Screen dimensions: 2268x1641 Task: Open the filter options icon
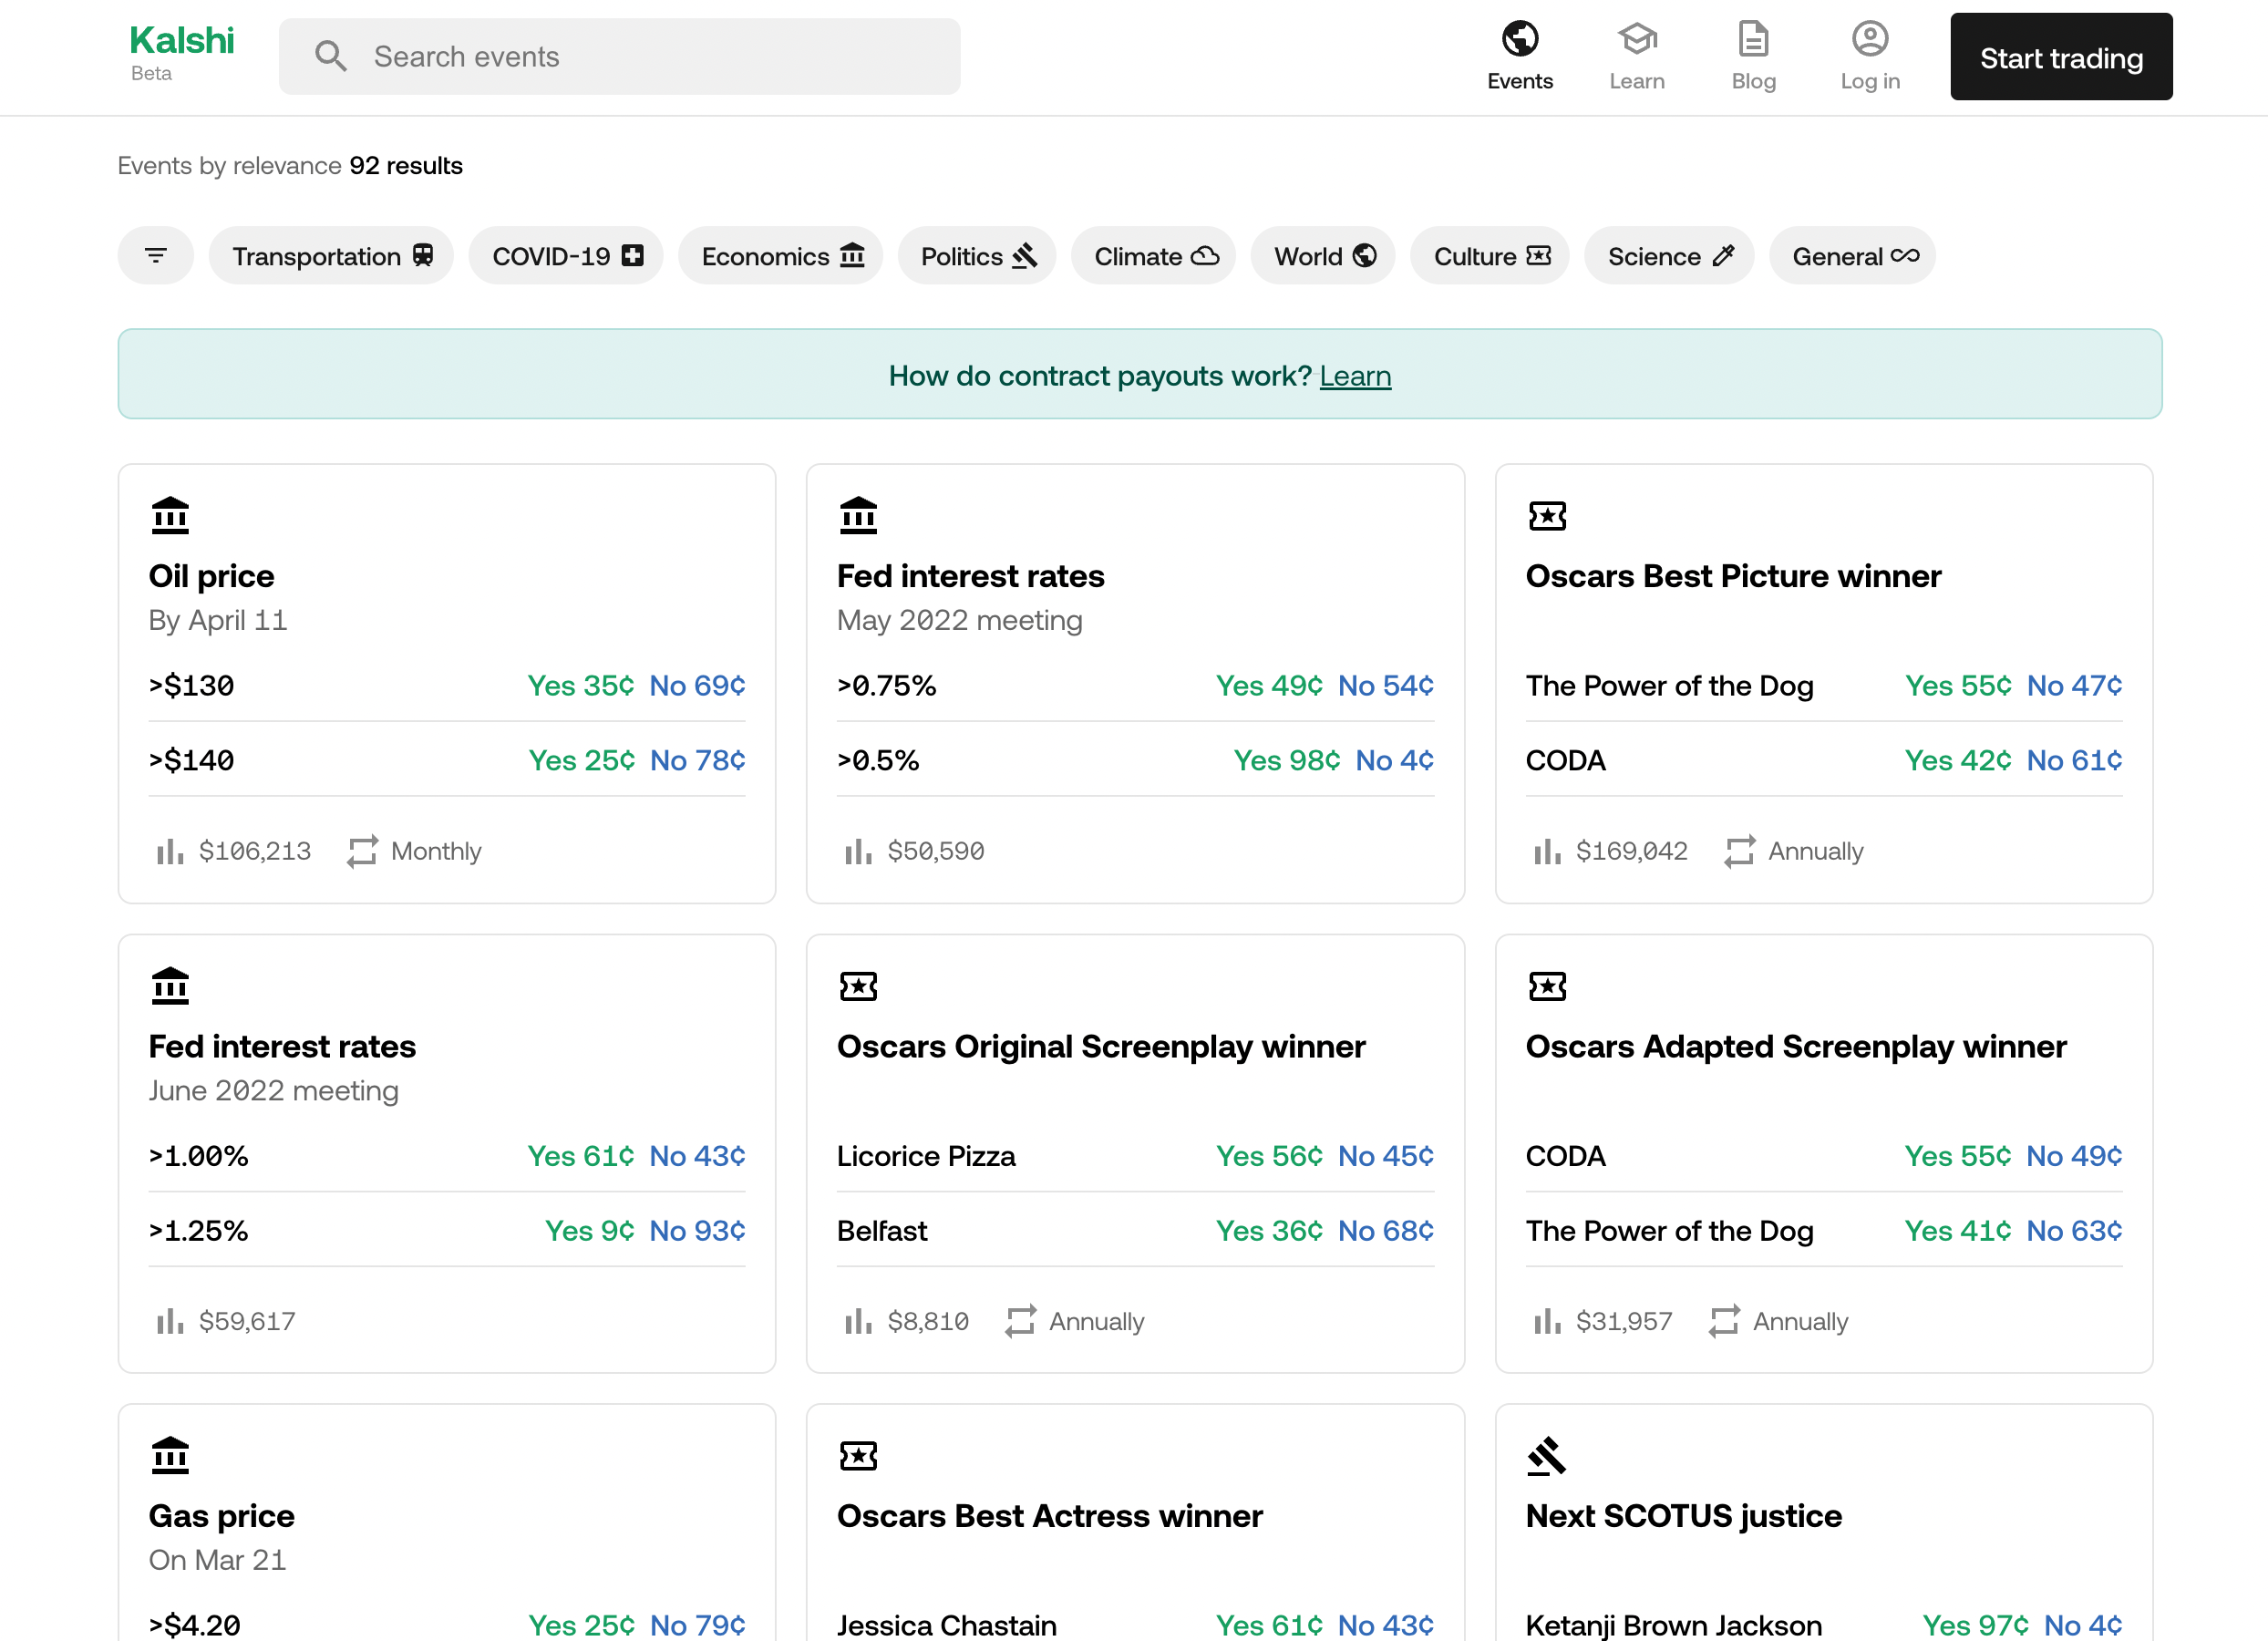click(x=156, y=256)
